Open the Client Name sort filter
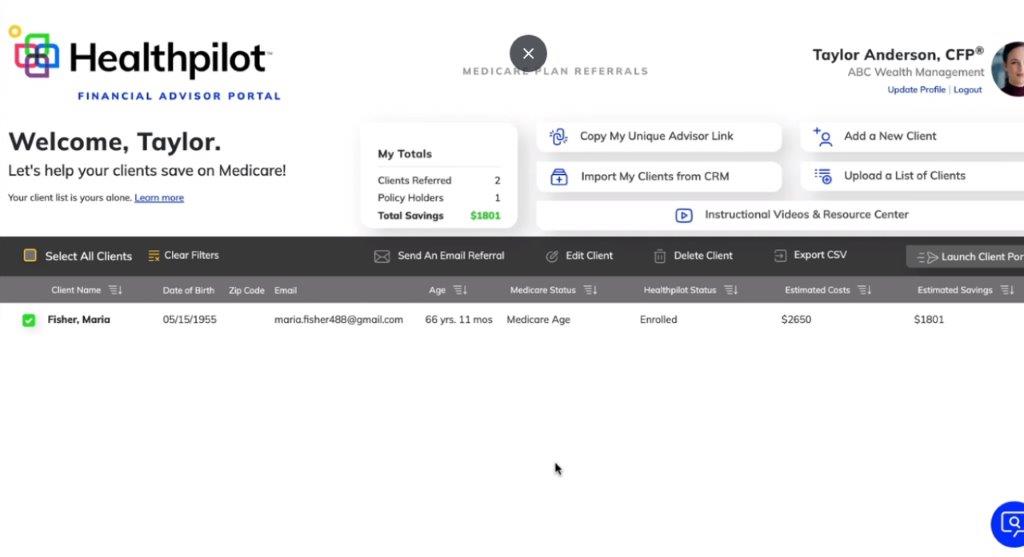The height and width of the screenshot is (557, 1024). [115, 290]
